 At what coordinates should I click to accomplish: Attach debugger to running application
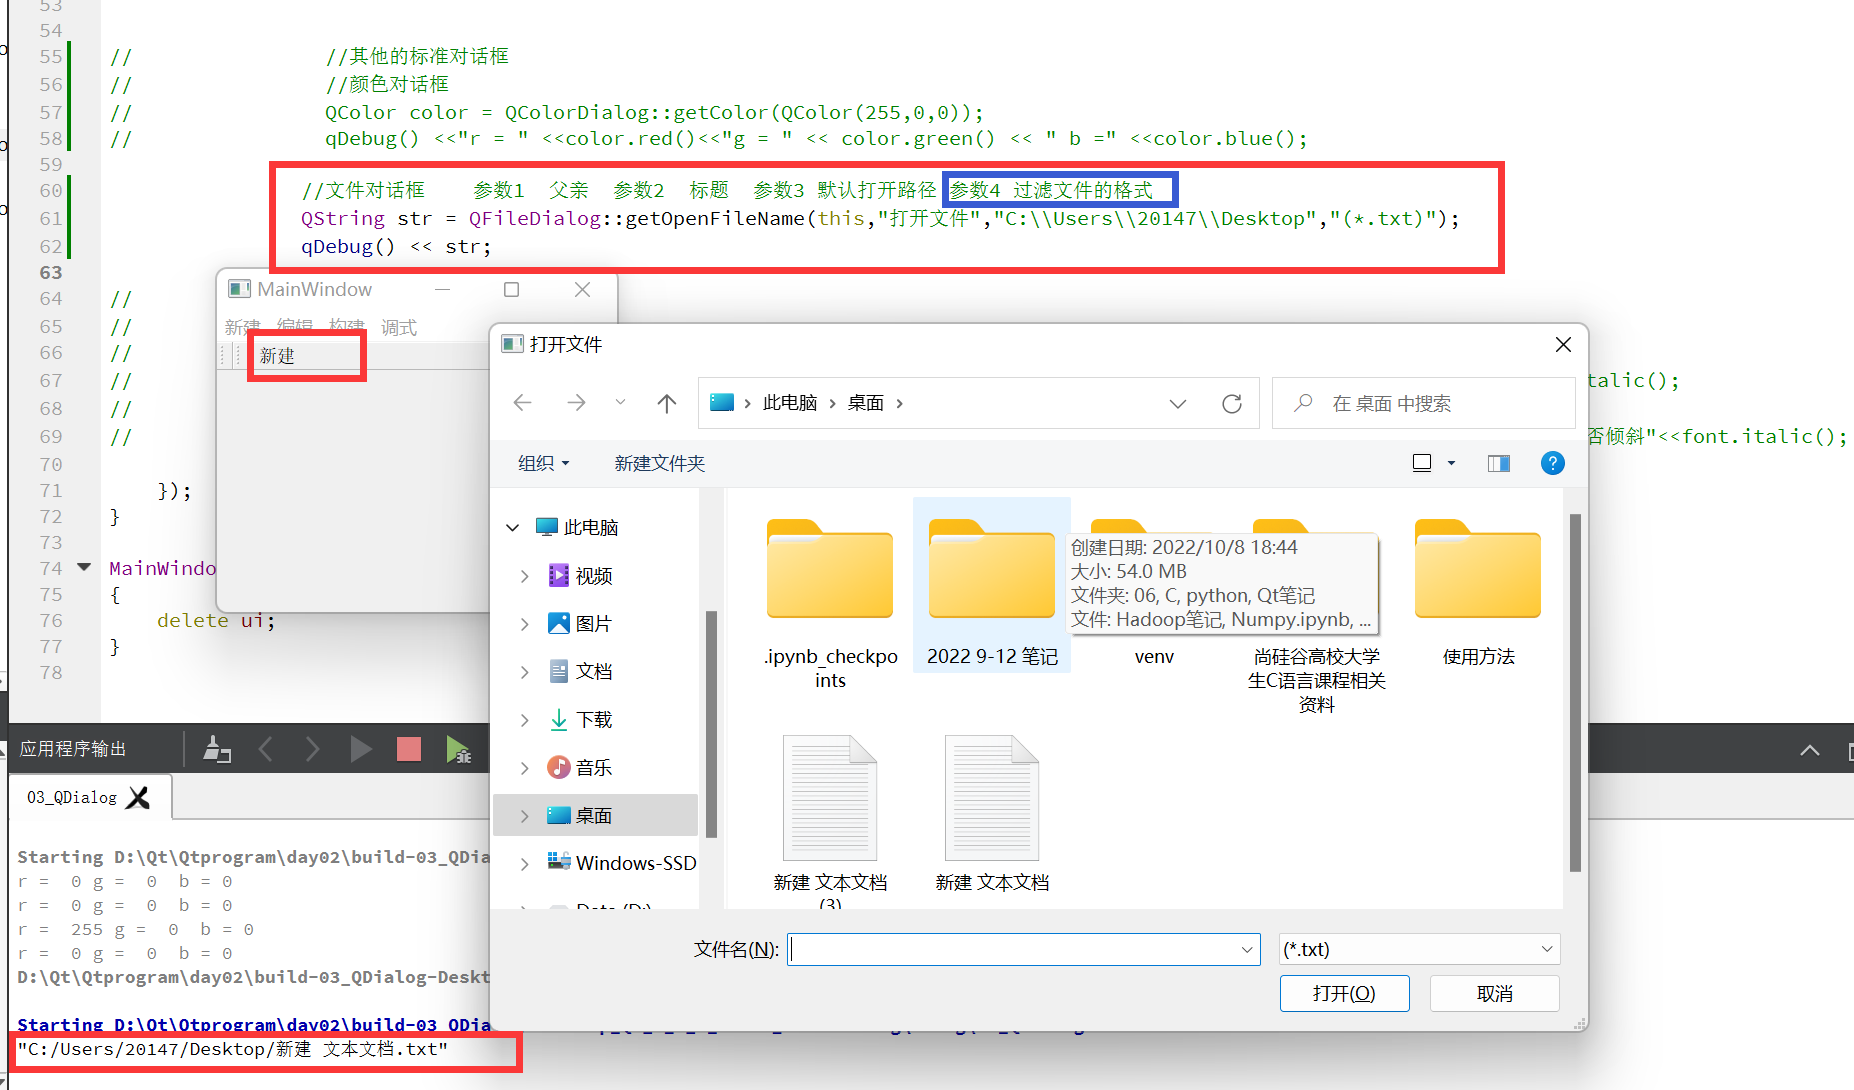[x=458, y=749]
